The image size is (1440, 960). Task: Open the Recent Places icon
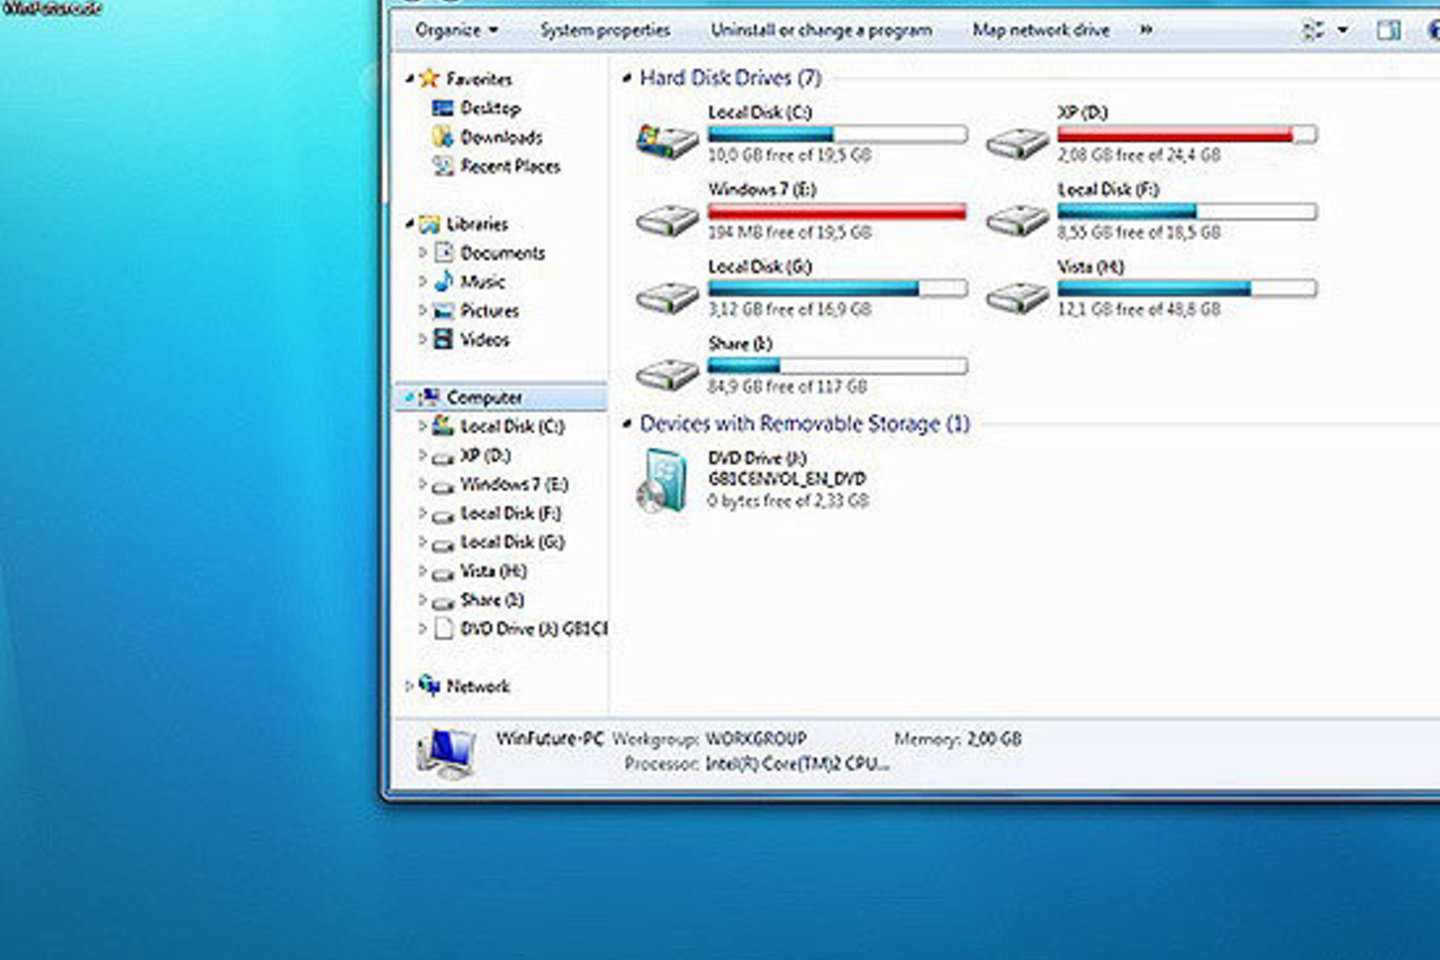tap(442, 166)
